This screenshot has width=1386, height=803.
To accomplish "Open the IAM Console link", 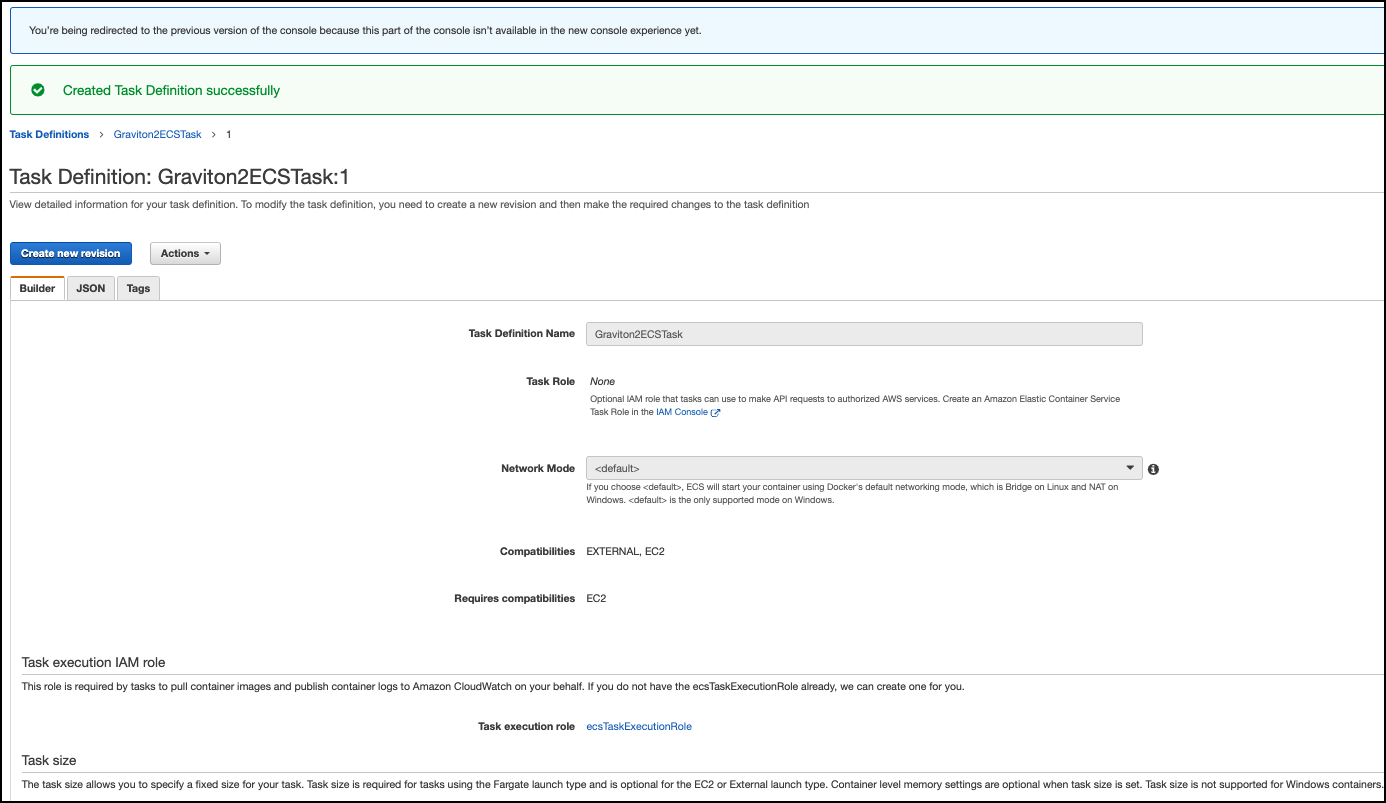I will click(x=682, y=412).
